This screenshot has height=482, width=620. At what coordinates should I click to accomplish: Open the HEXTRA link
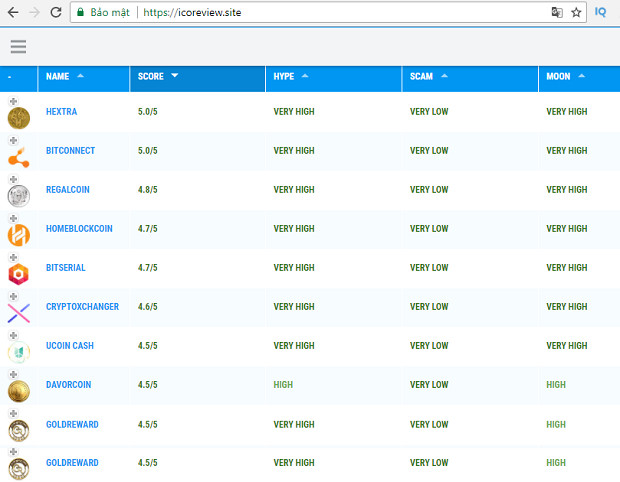(x=61, y=112)
